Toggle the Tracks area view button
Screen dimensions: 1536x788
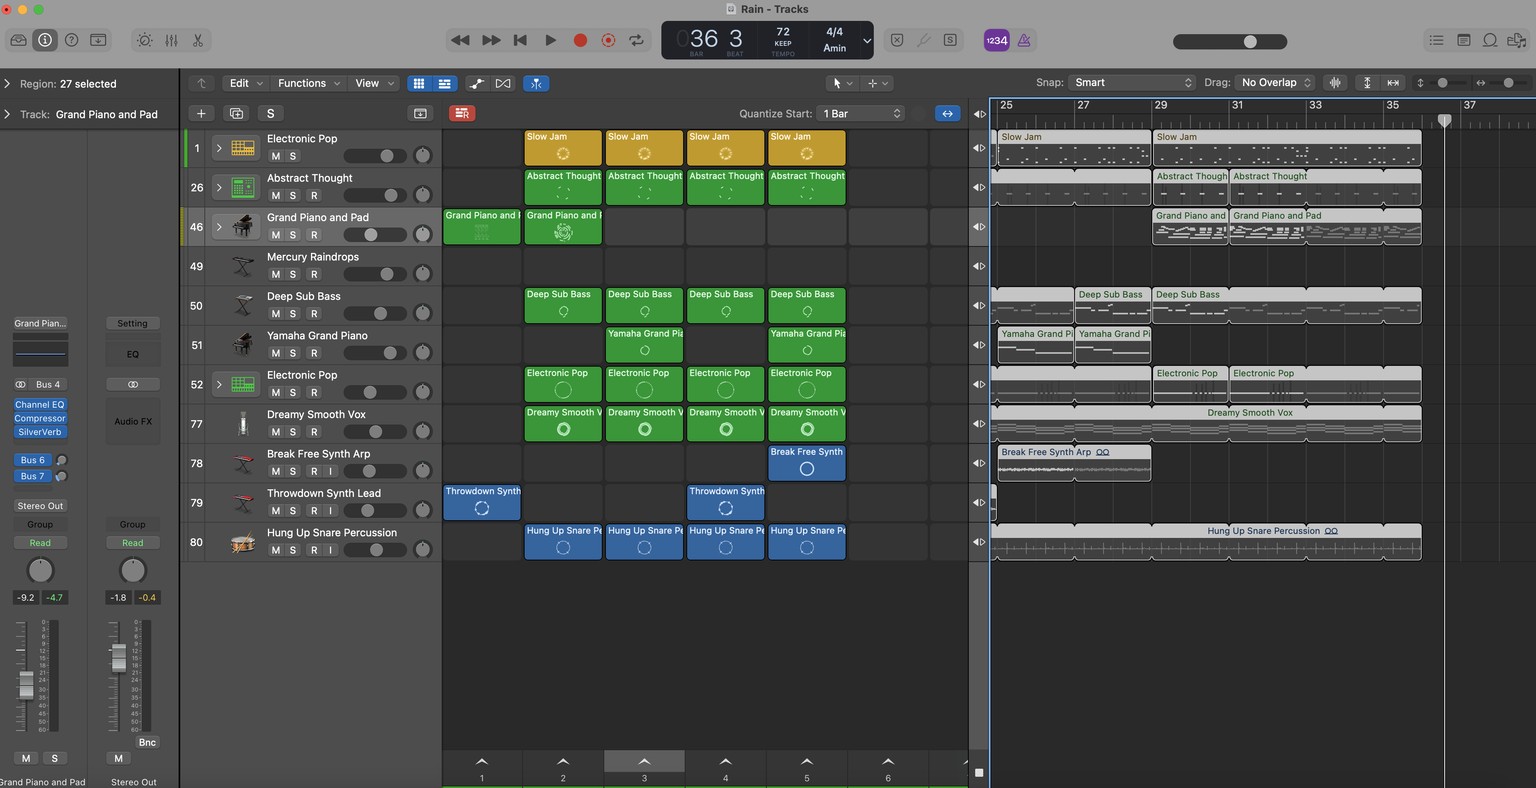[444, 83]
